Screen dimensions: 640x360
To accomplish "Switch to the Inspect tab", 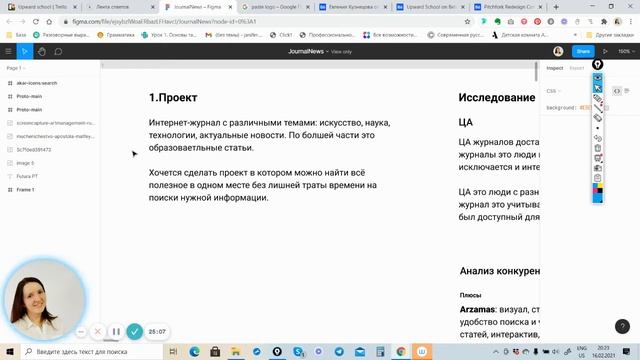I will 555,68.
